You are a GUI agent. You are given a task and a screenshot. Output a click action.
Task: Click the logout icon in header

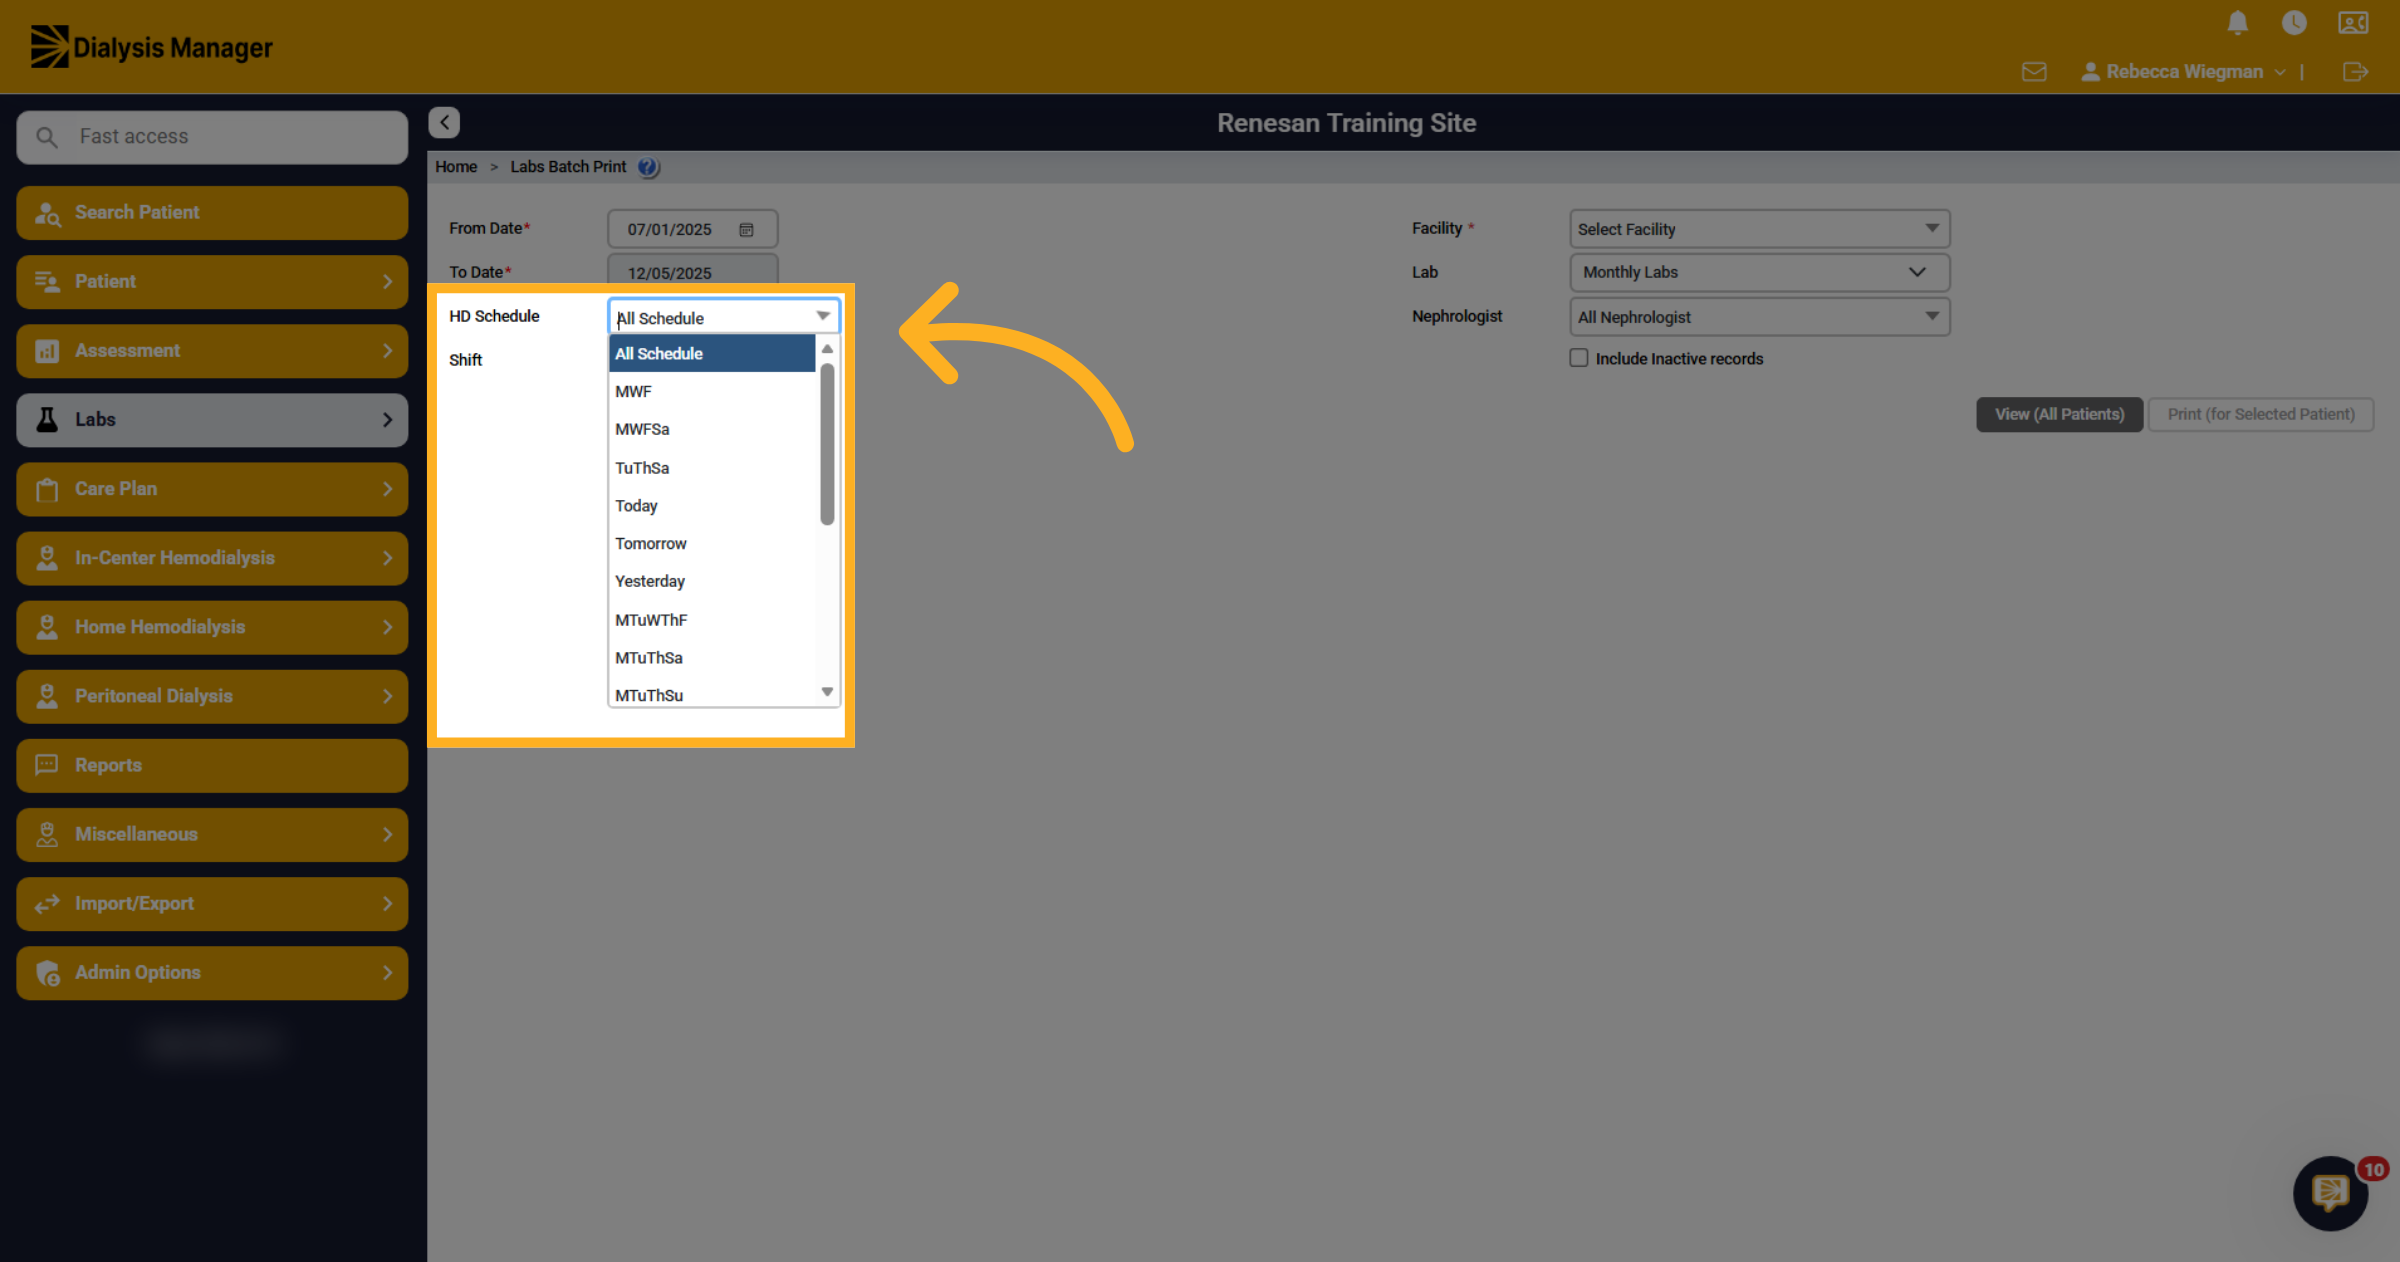[x=2355, y=72]
